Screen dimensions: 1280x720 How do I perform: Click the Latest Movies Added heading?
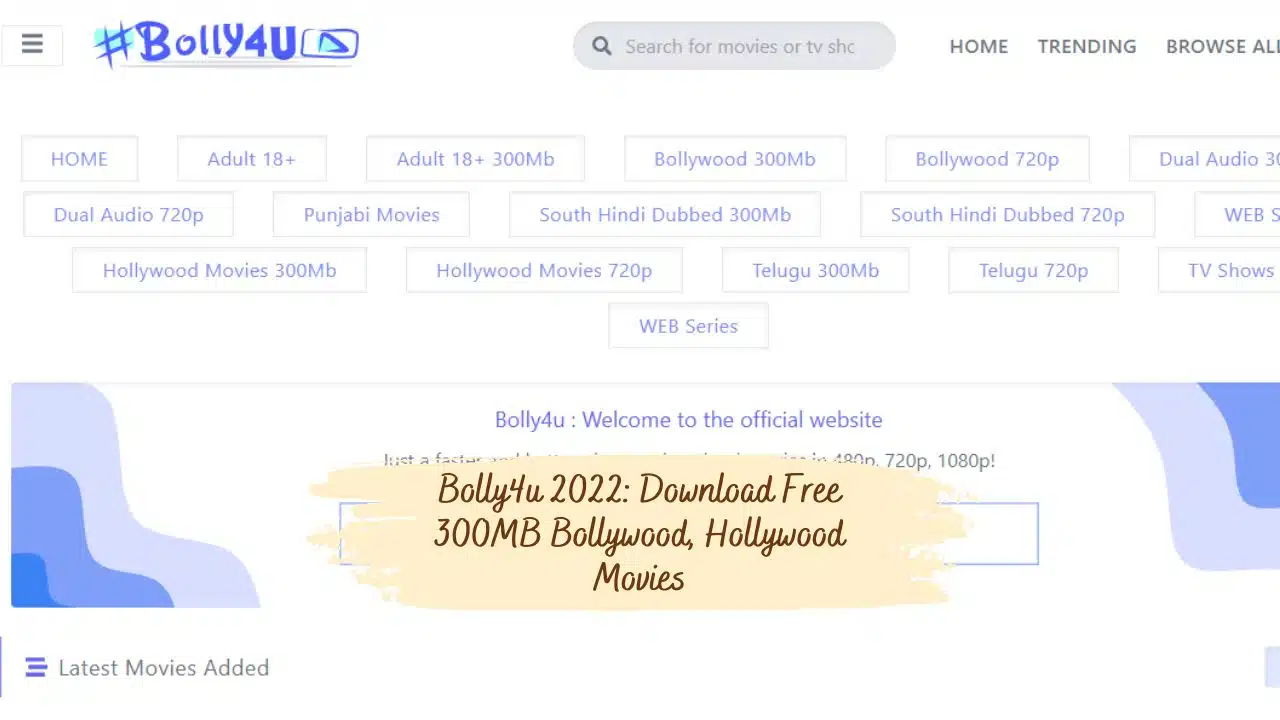click(164, 667)
